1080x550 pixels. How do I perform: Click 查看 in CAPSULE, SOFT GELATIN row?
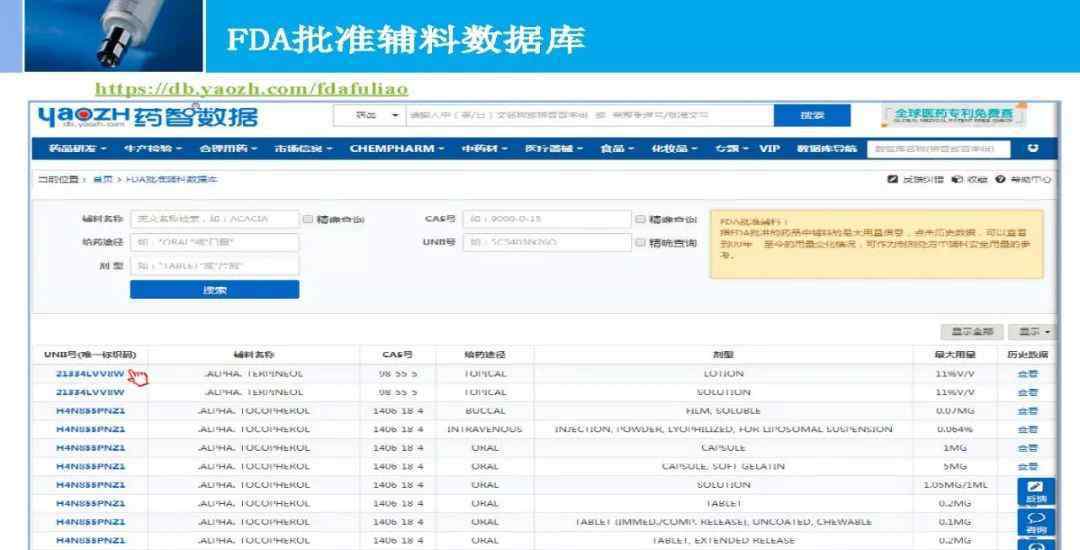tap(1027, 466)
